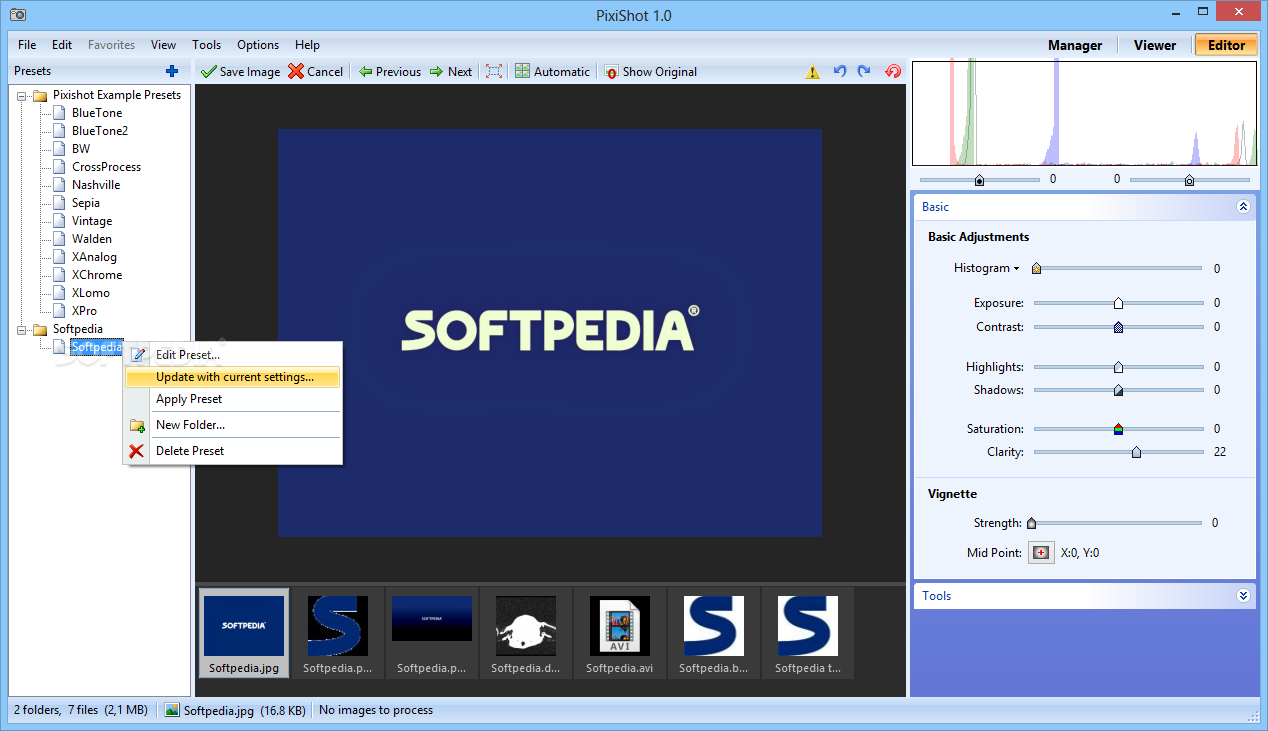Open the Edit menu
Viewport: 1268px width, 731px height.
62,45
